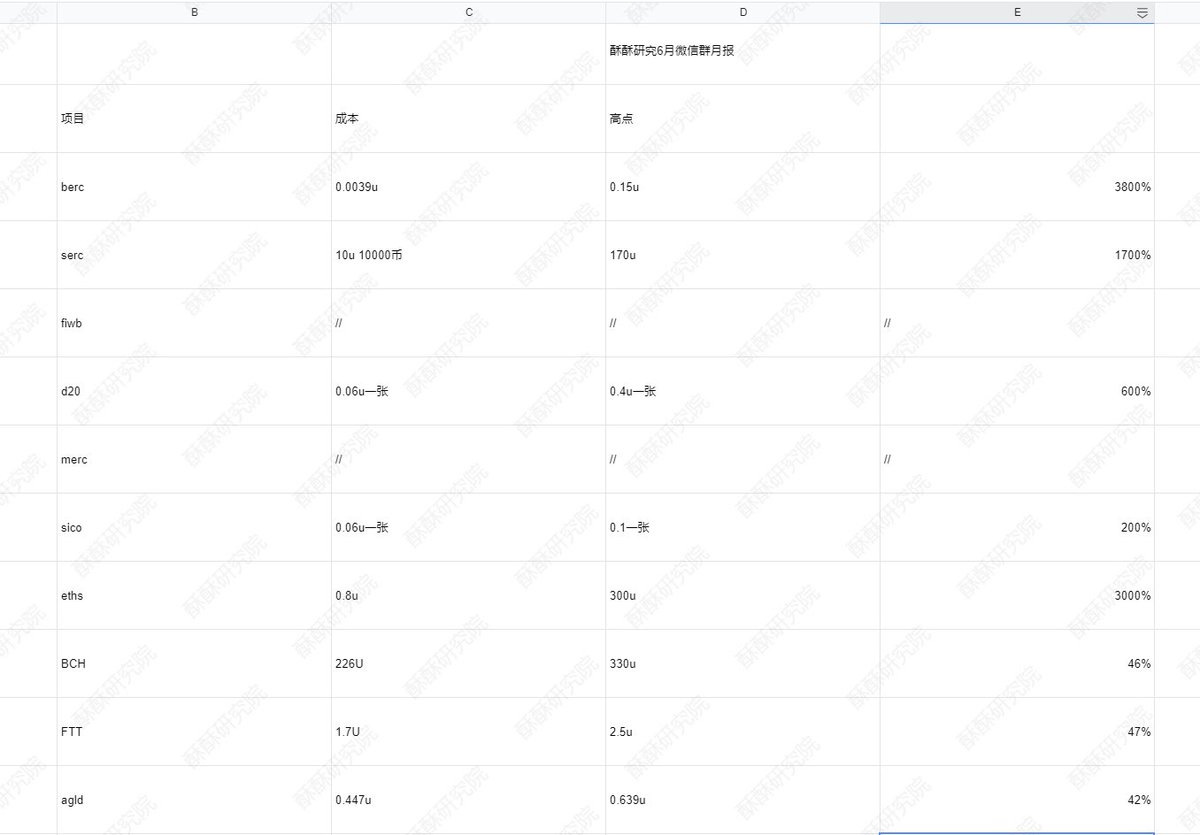1200x835 pixels.
Task: Click the 高点 header cell
Action: click(743, 119)
